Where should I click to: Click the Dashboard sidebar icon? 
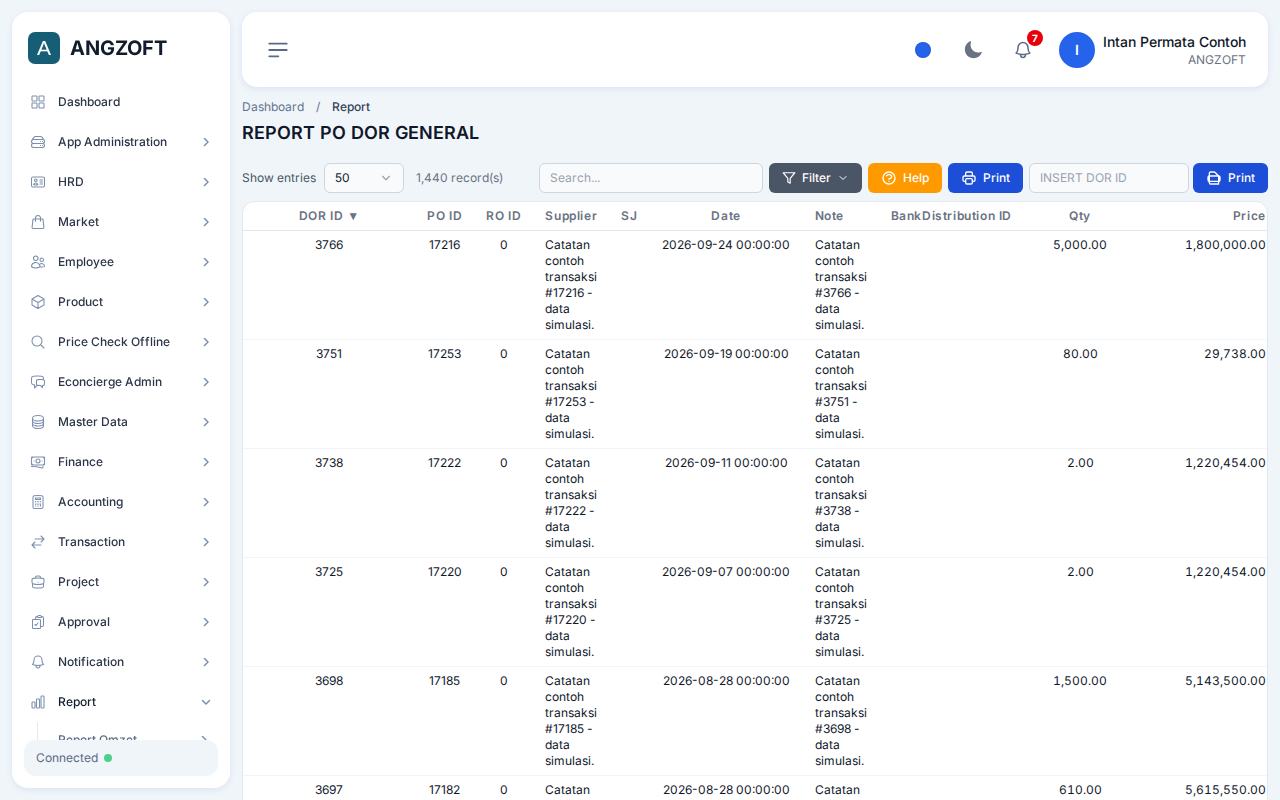38,102
